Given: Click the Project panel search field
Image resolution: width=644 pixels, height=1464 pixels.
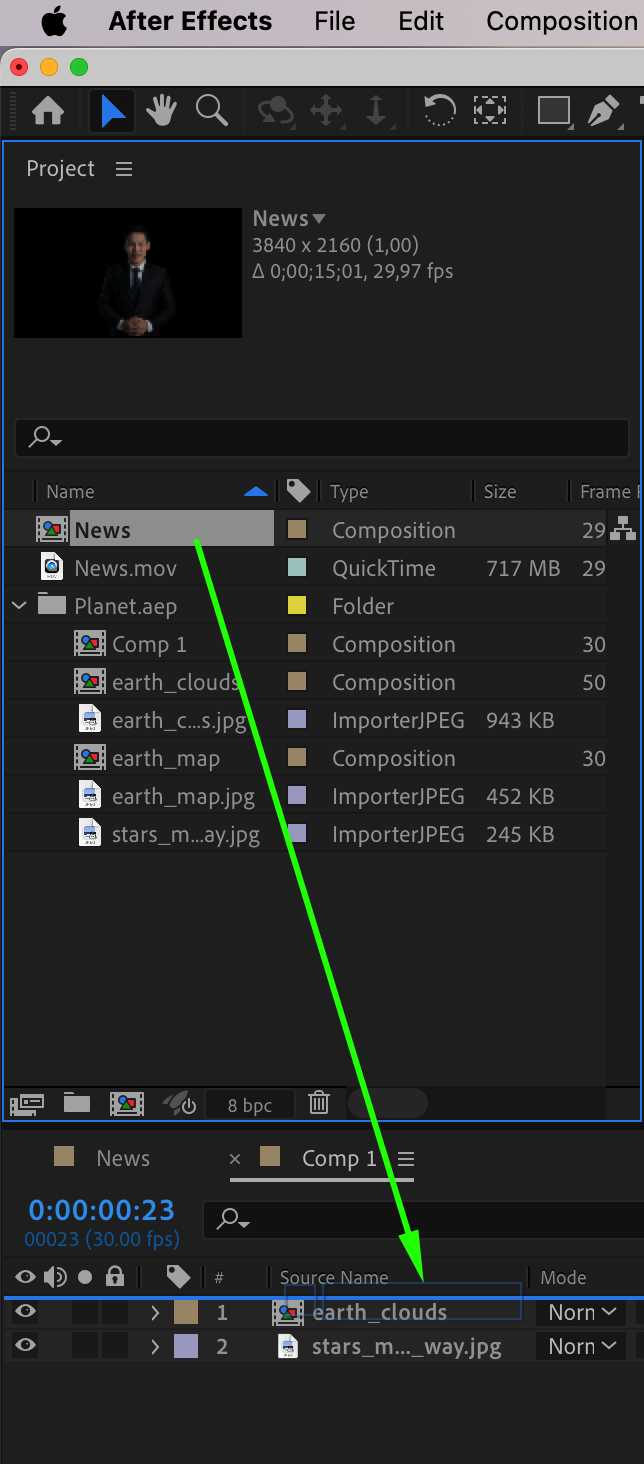Looking at the screenshot, I should (x=322, y=438).
